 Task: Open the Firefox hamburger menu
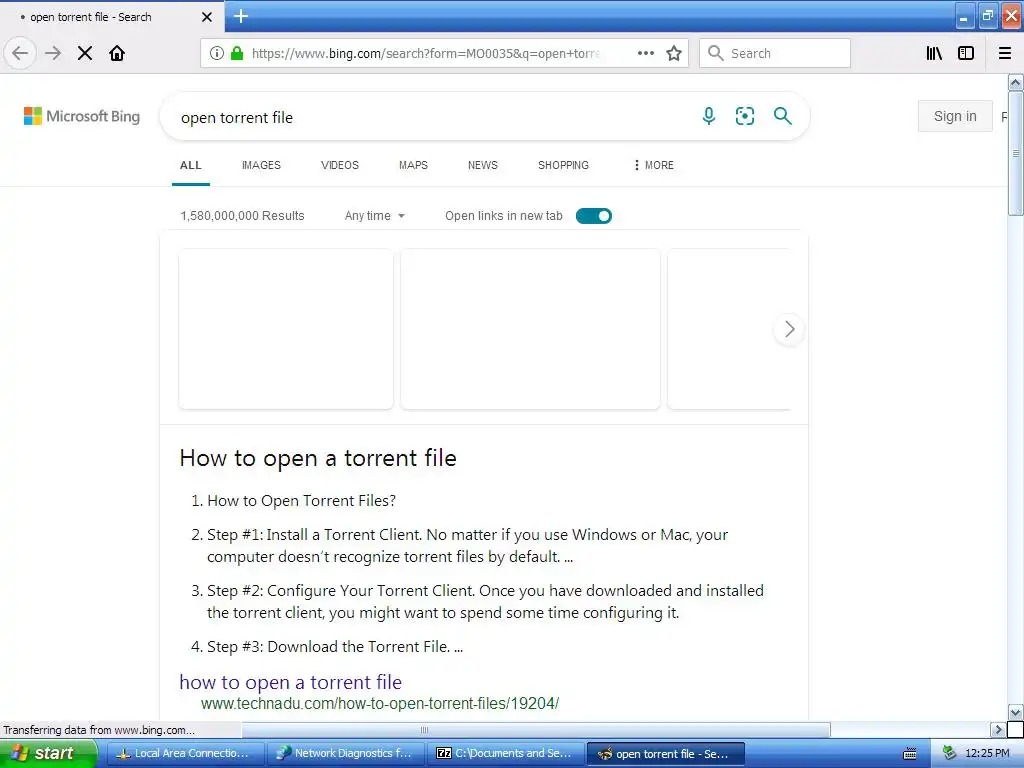pos(1005,53)
